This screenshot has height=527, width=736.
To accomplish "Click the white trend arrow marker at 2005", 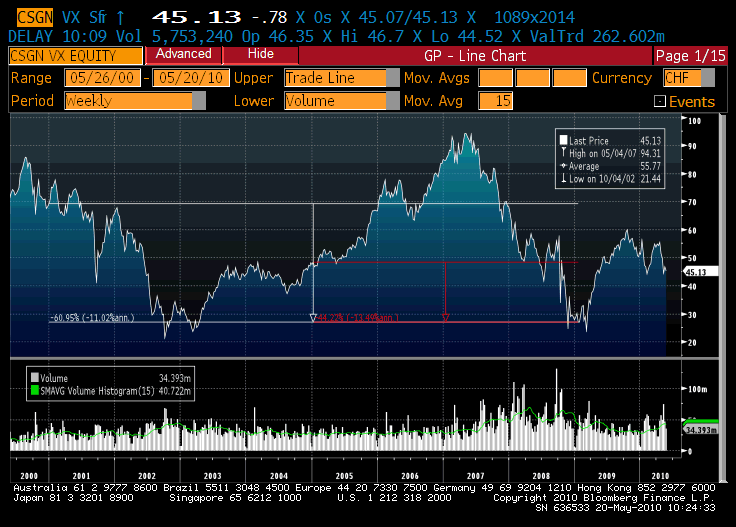I will (x=314, y=318).
